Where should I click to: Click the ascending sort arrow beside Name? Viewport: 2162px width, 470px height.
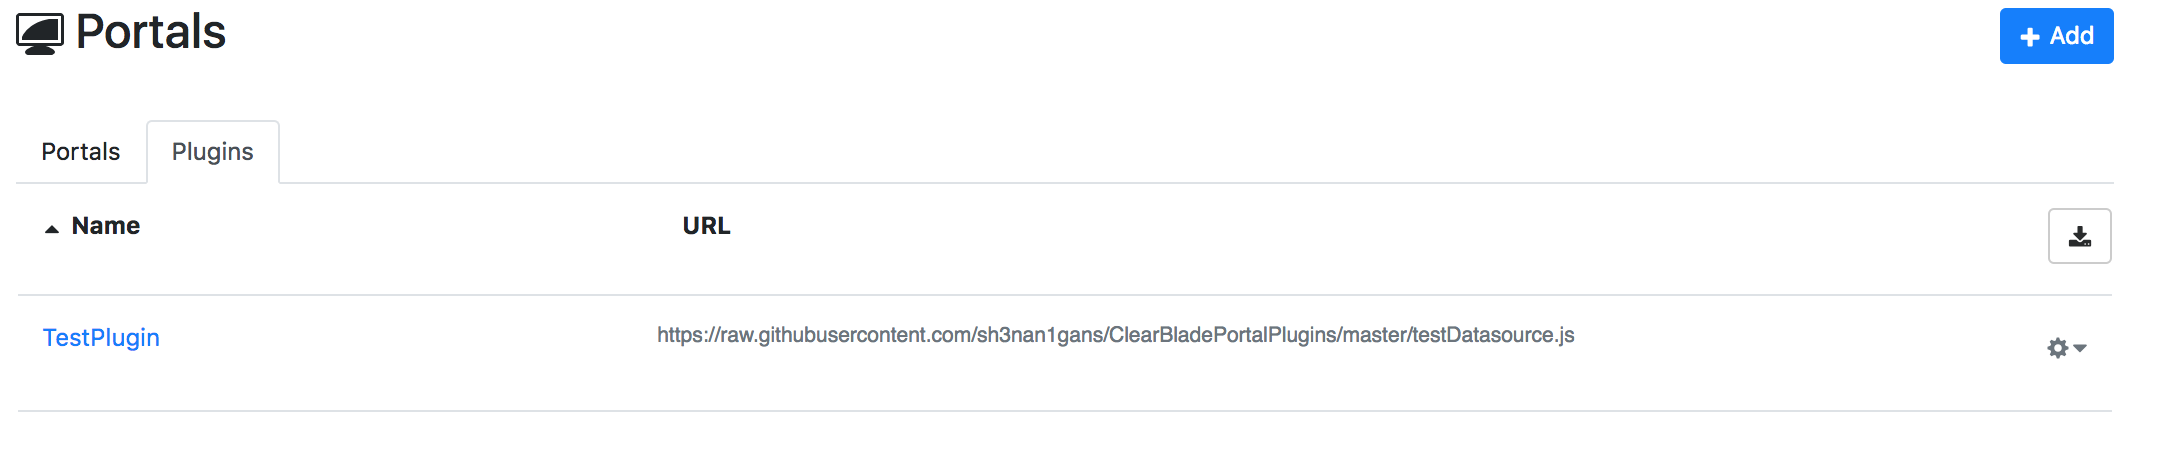pos(52,229)
